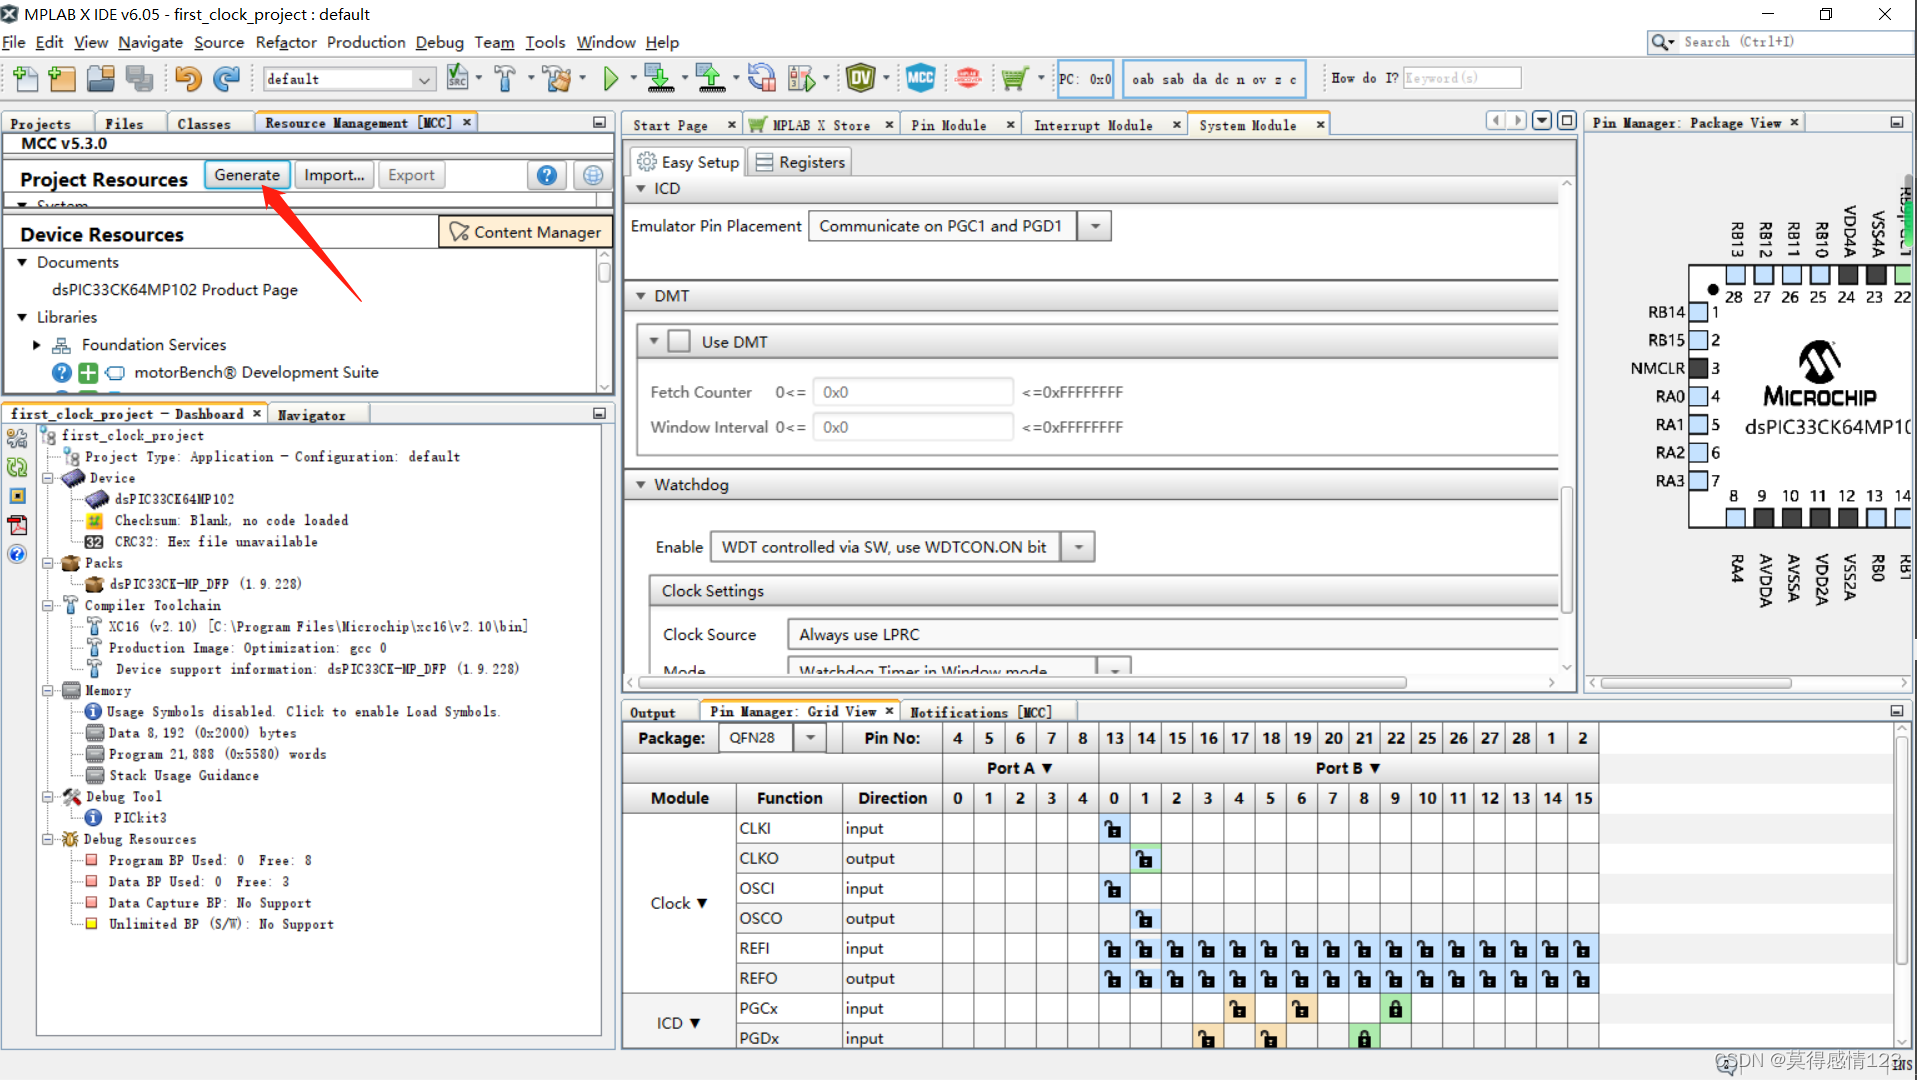The width and height of the screenshot is (1917, 1080).
Task: Click System Module vertical scrollbar
Action: point(1567,550)
